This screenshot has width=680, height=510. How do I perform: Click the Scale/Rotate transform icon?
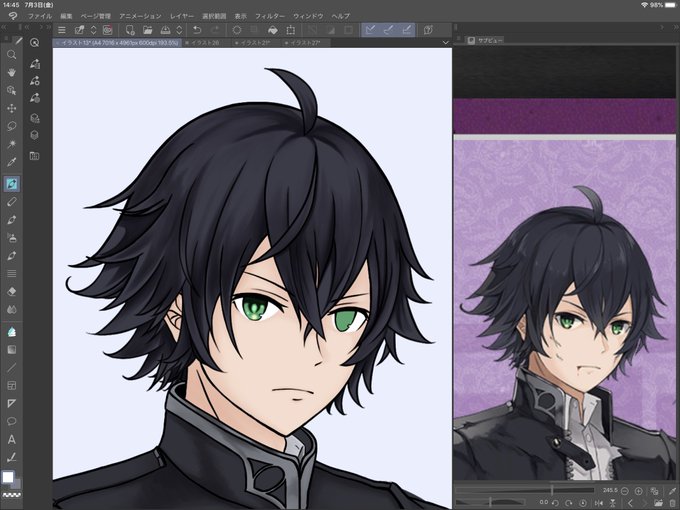(291, 30)
